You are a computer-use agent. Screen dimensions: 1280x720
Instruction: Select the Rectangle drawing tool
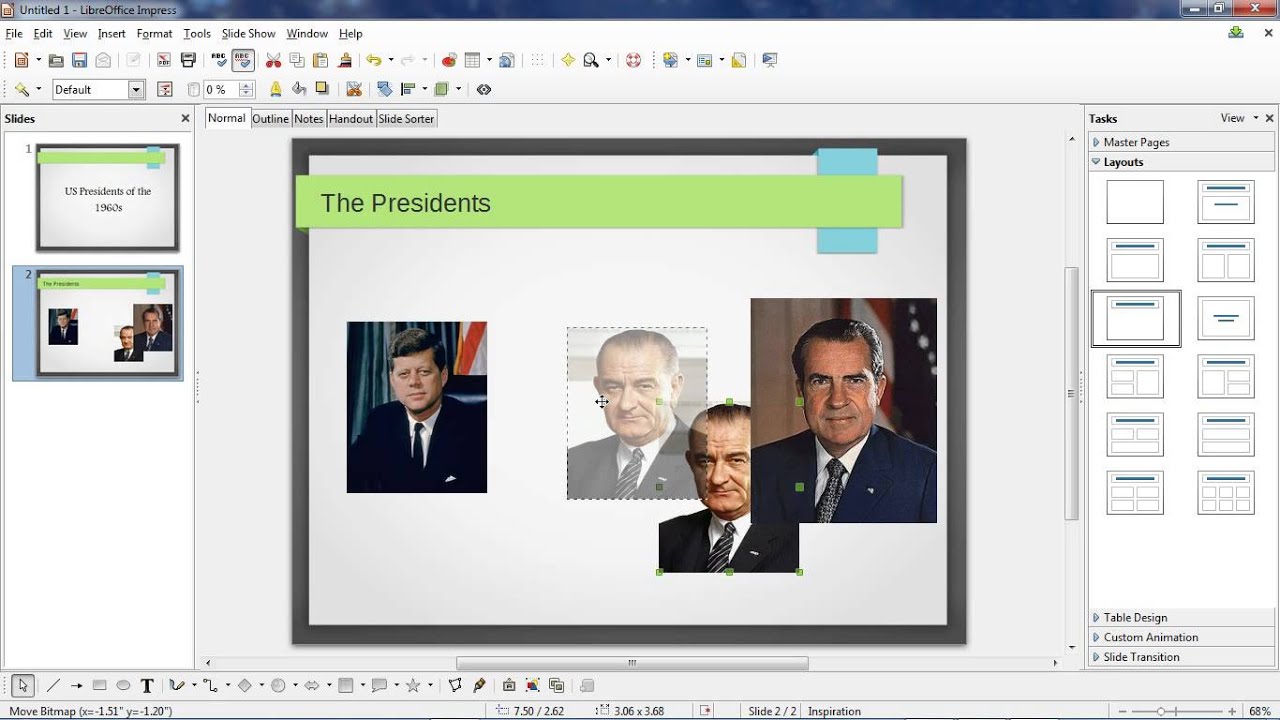click(x=99, y=685)
